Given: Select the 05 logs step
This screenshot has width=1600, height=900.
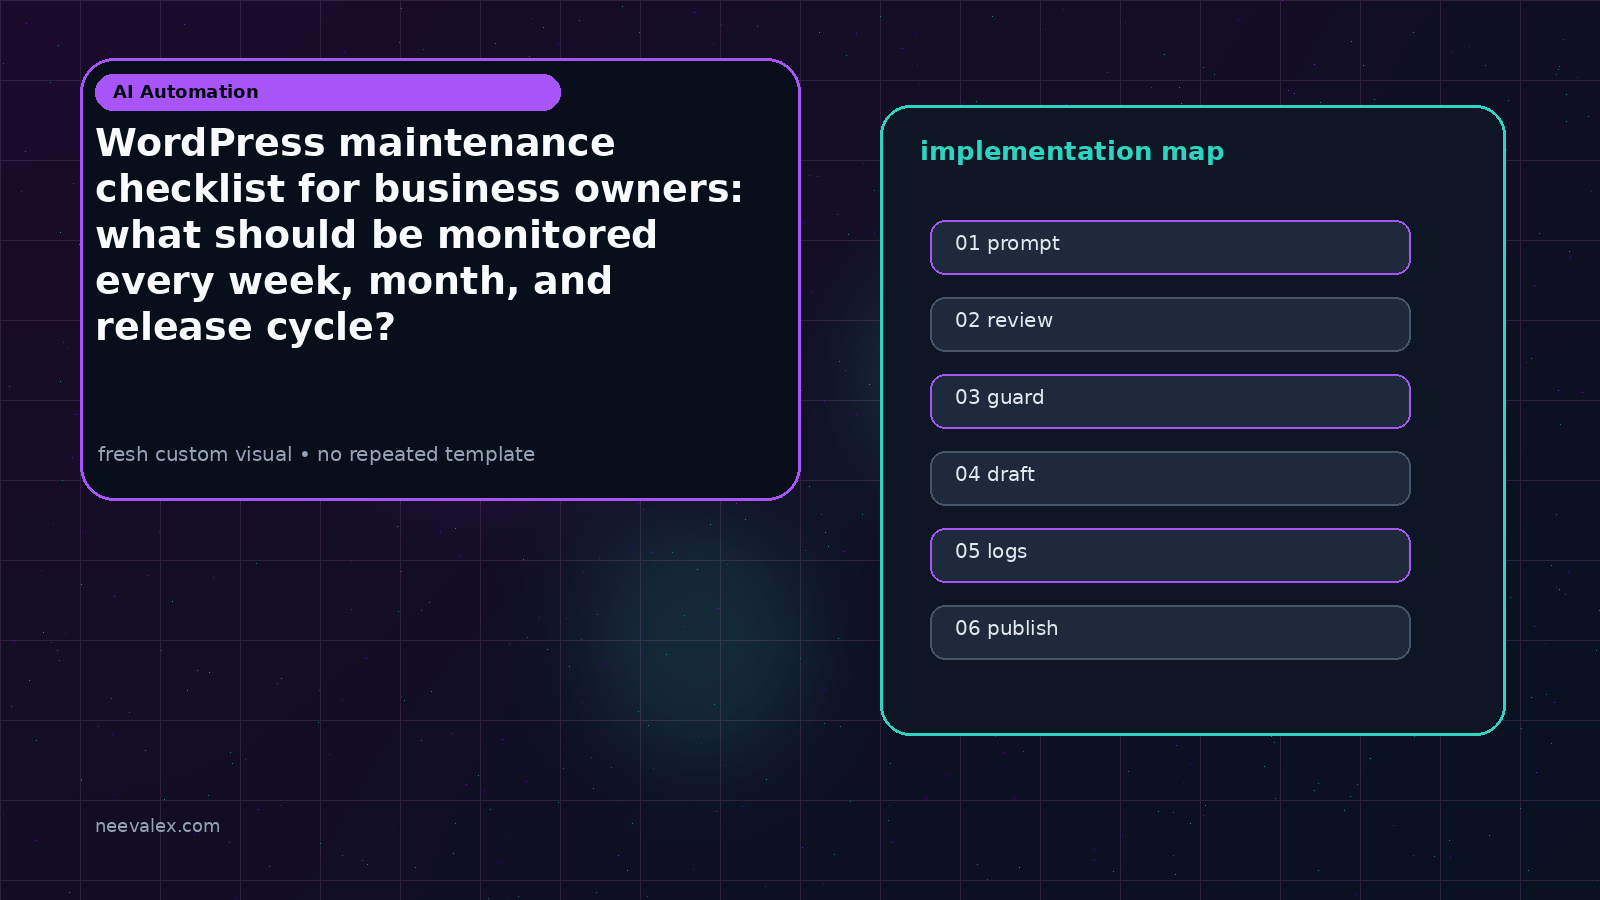Looking at the screenshot, I should point(1170,555).
